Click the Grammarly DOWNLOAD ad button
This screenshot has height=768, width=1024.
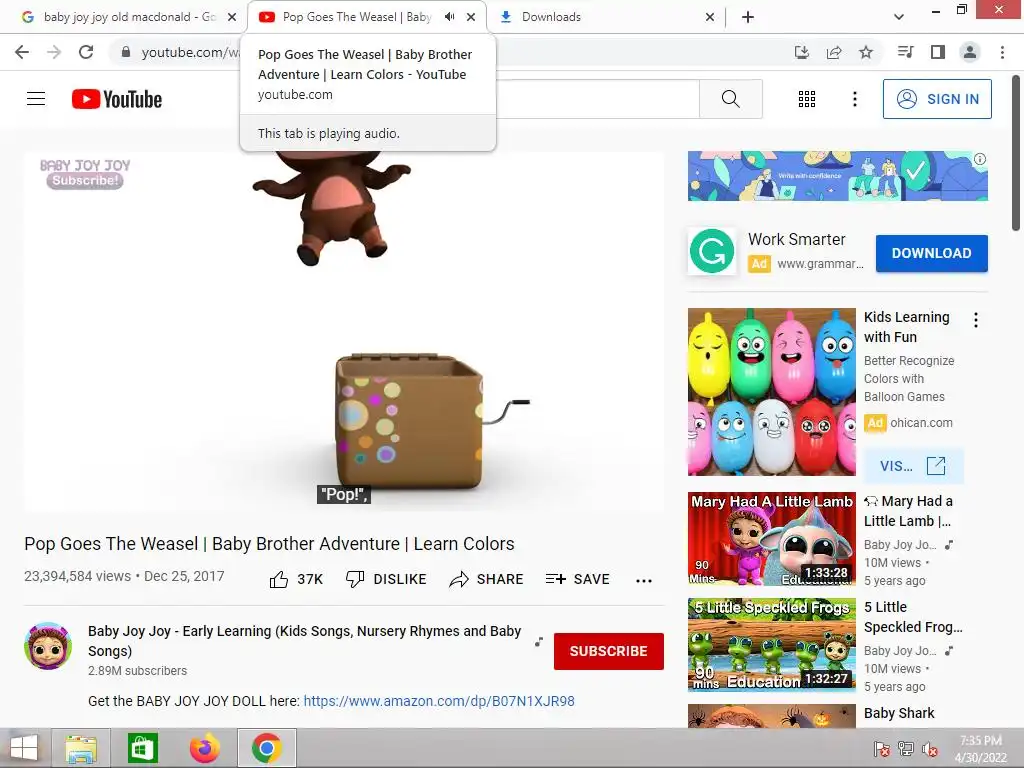click(x=931, y=253)
